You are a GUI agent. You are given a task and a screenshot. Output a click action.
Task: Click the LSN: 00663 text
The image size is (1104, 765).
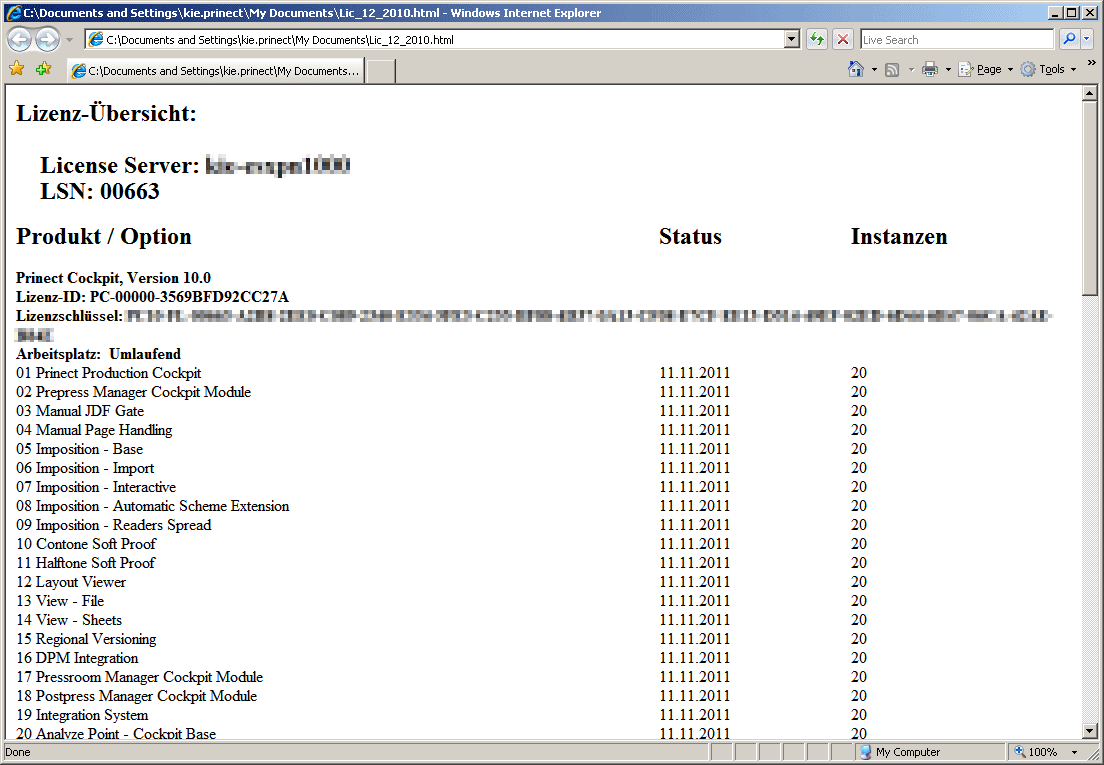click(x=100, y=191)
